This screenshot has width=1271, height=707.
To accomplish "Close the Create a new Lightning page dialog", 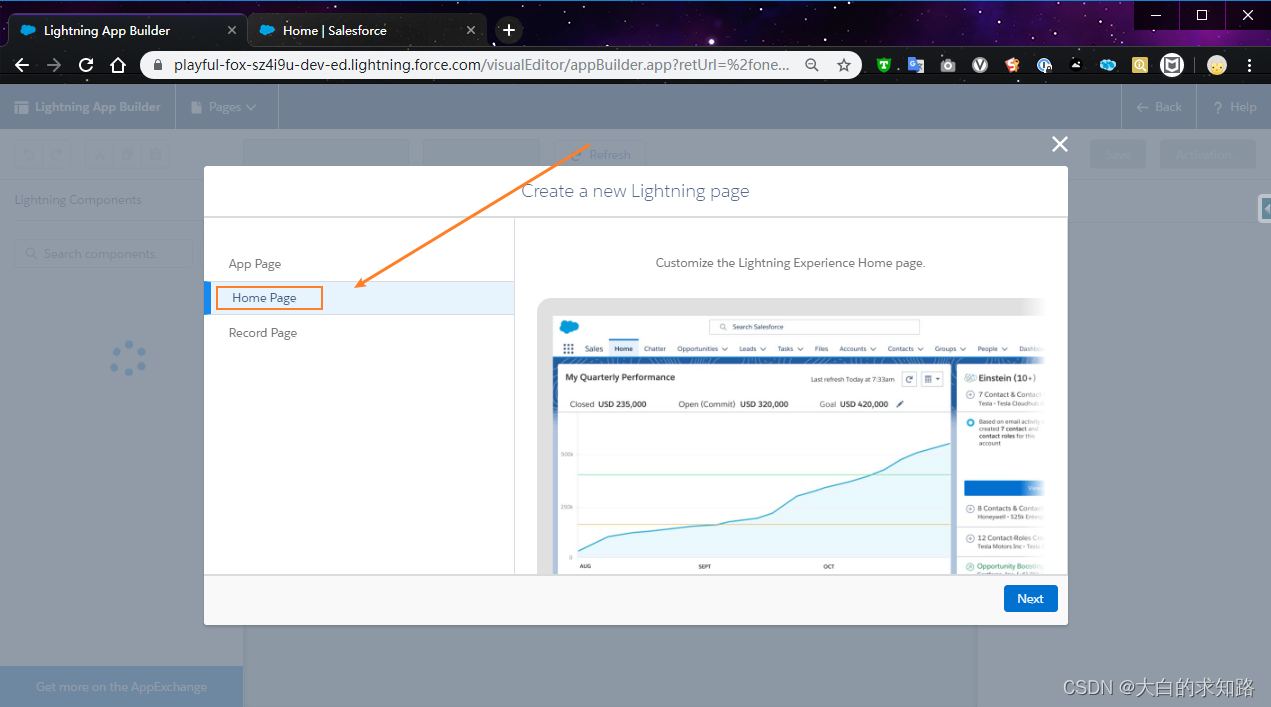I will (1060, 144).
